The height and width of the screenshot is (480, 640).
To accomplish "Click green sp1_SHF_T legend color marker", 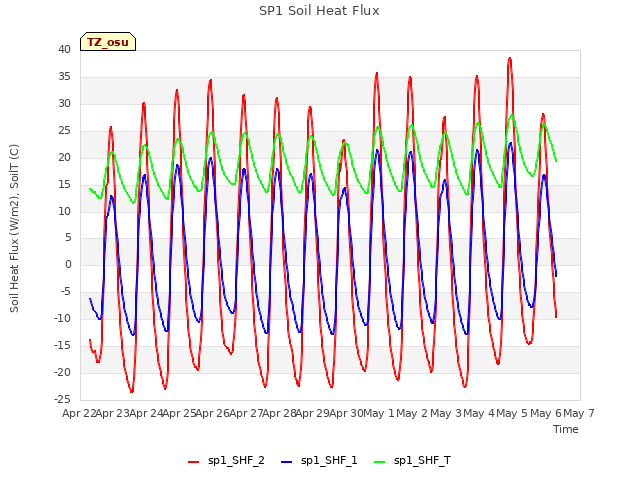I will pos(380,462).
